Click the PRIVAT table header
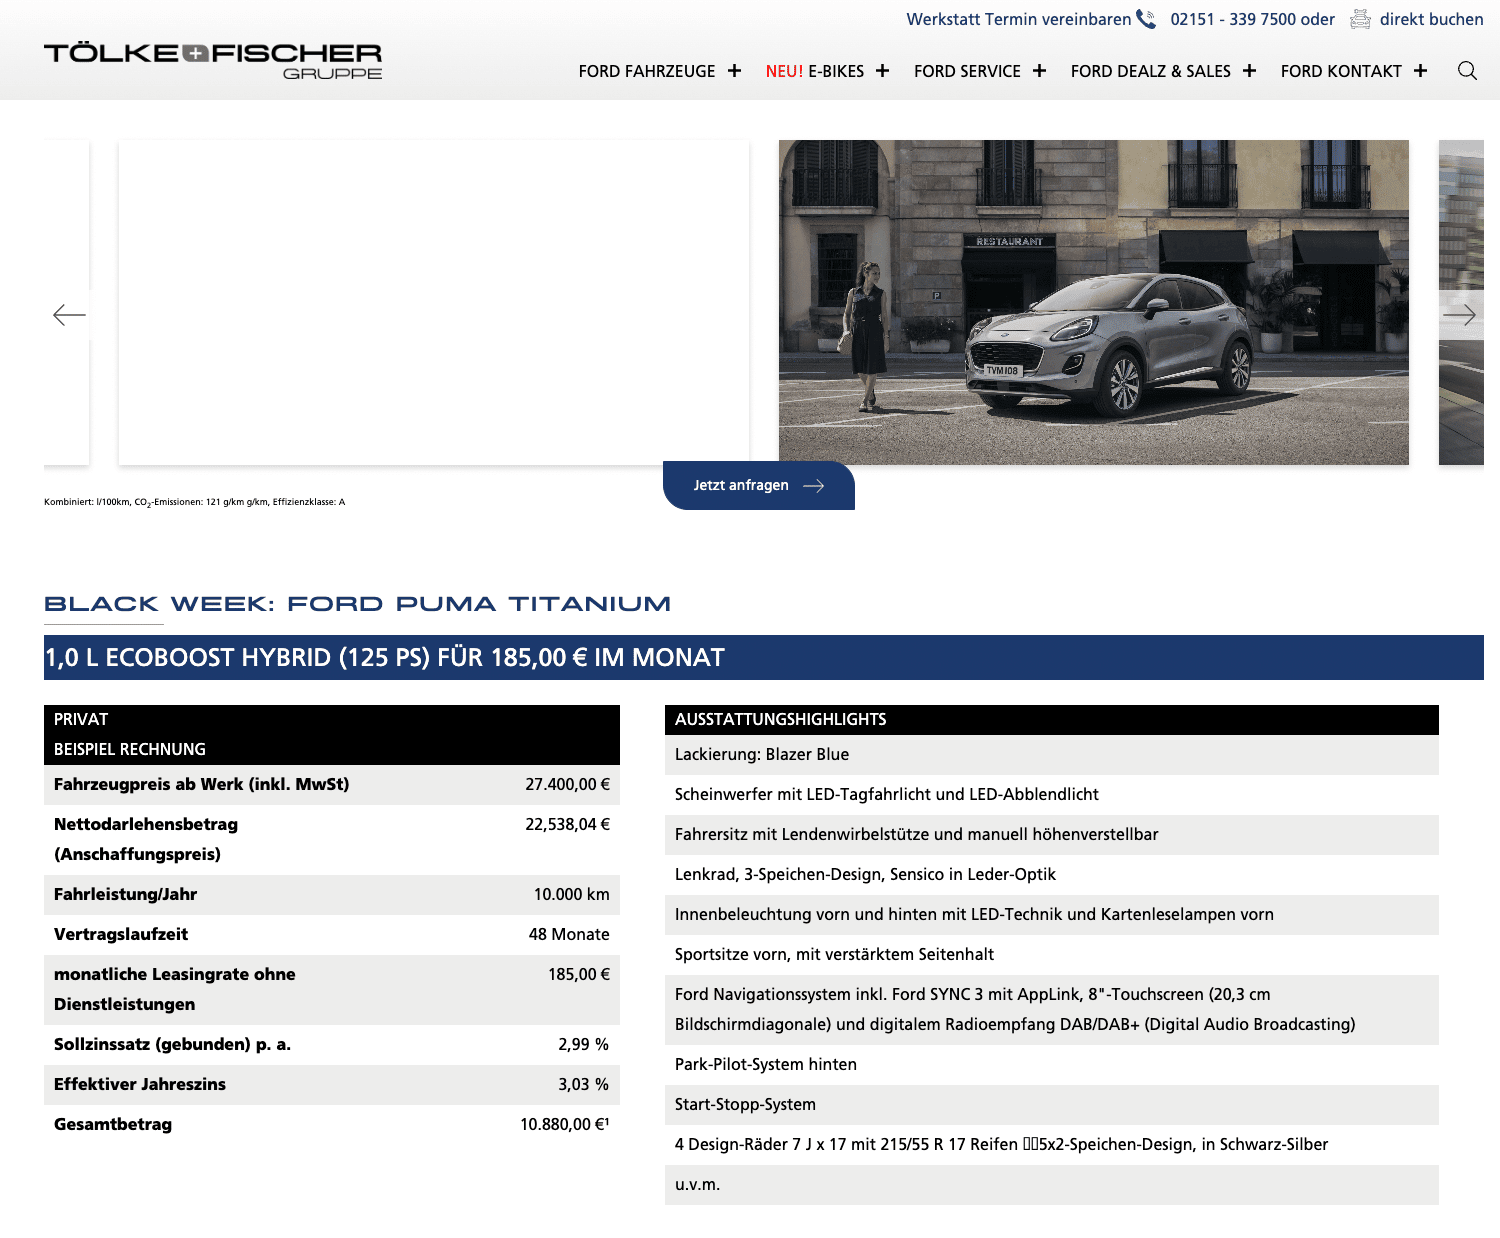Screen dimensions: 1500x1238 click(x=81, y=719)
